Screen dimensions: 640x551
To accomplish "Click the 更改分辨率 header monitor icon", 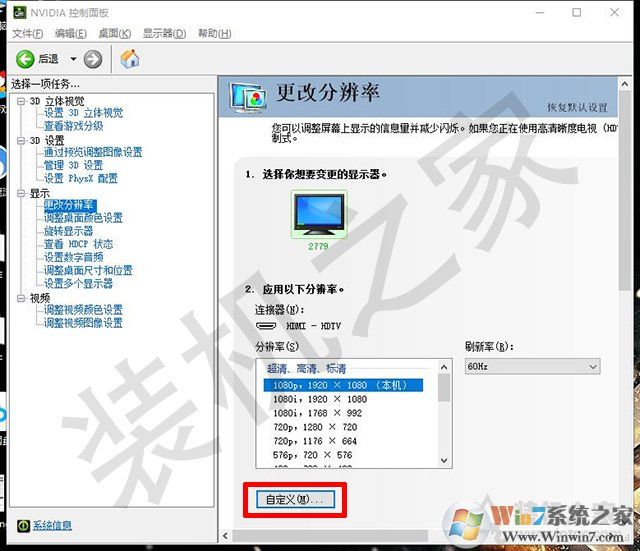I will pyautogui.click(x=248, y=97).
